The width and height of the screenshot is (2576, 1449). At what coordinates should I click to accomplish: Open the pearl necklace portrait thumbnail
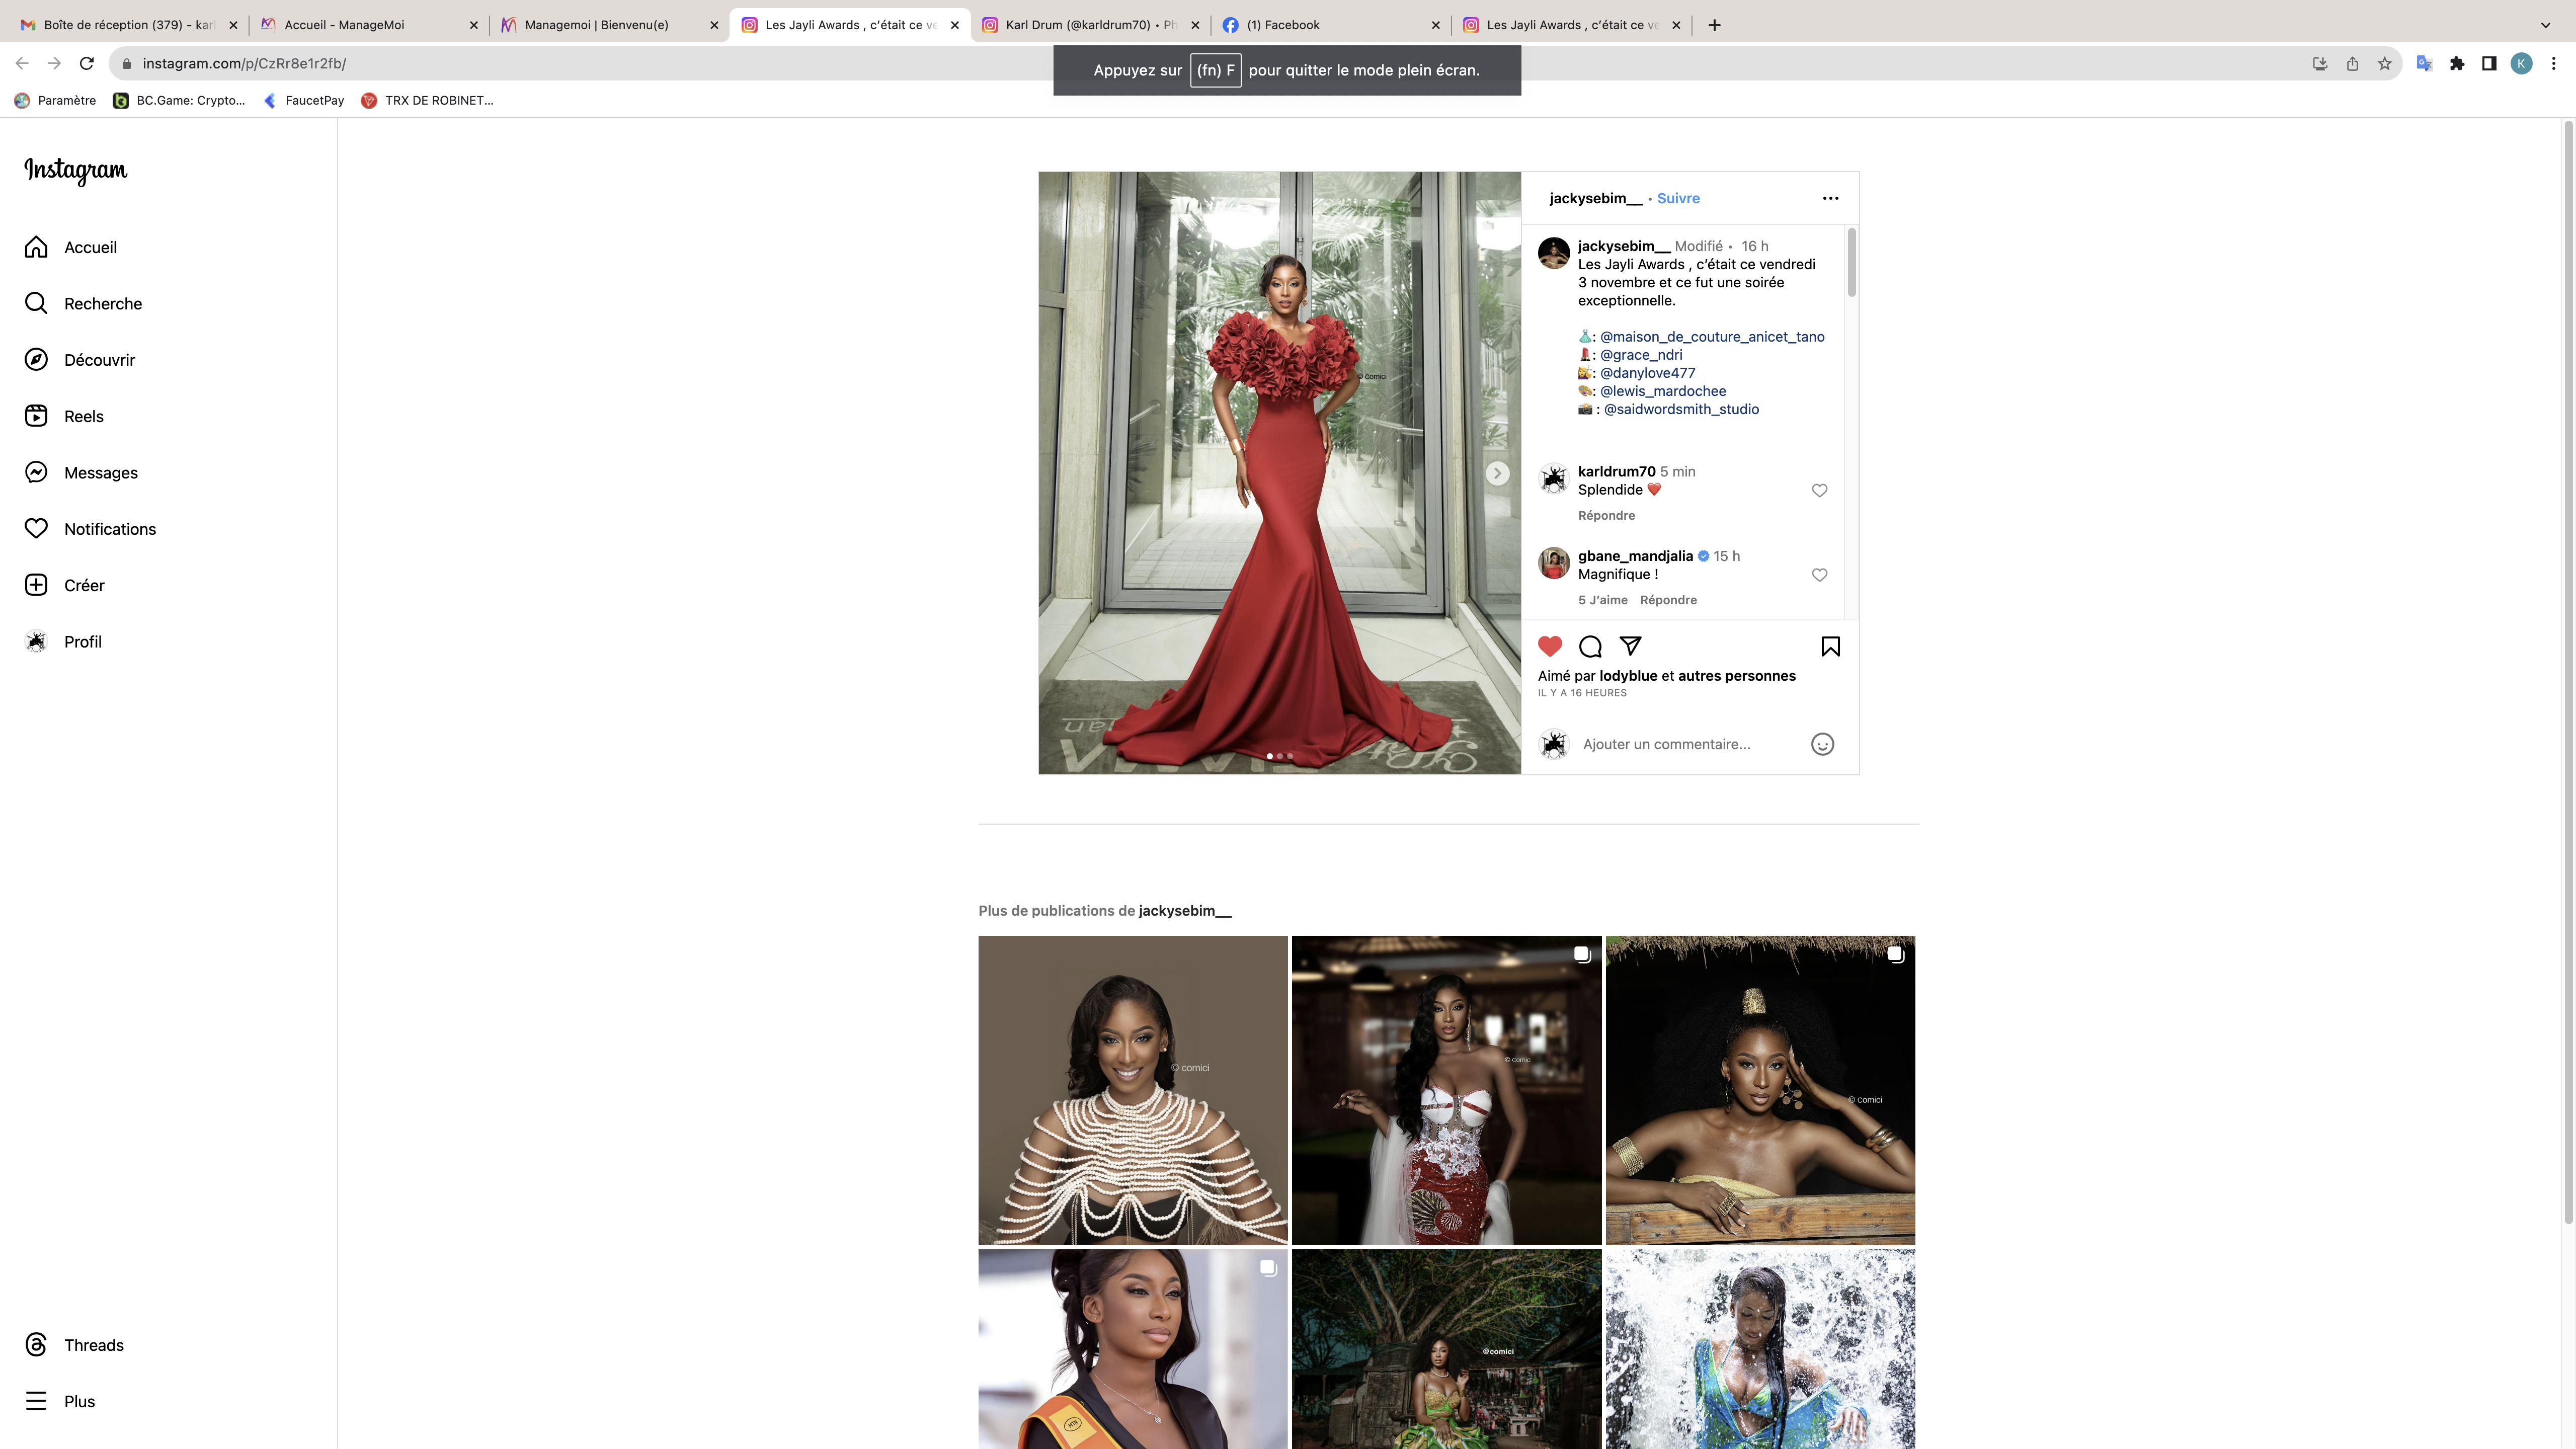point(1133,1090)
